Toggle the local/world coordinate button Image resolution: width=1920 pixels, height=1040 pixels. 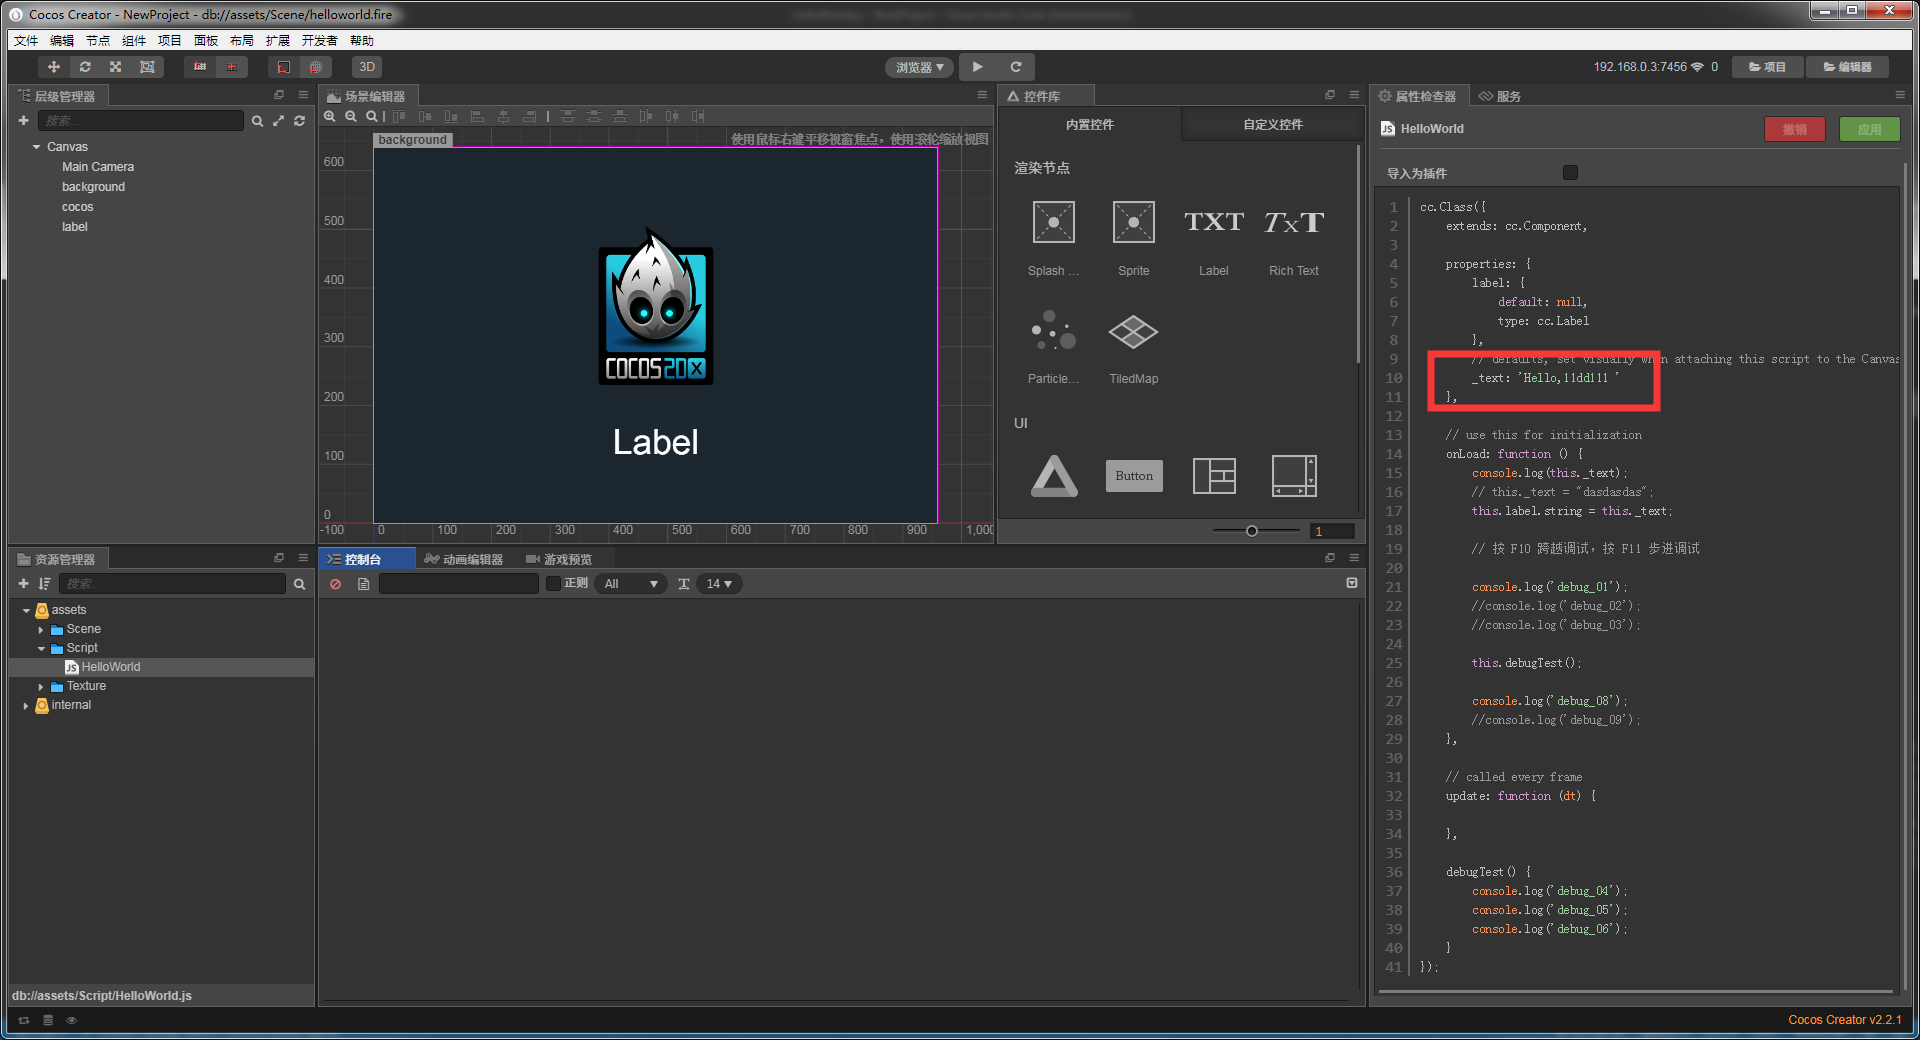click(284, 67)
